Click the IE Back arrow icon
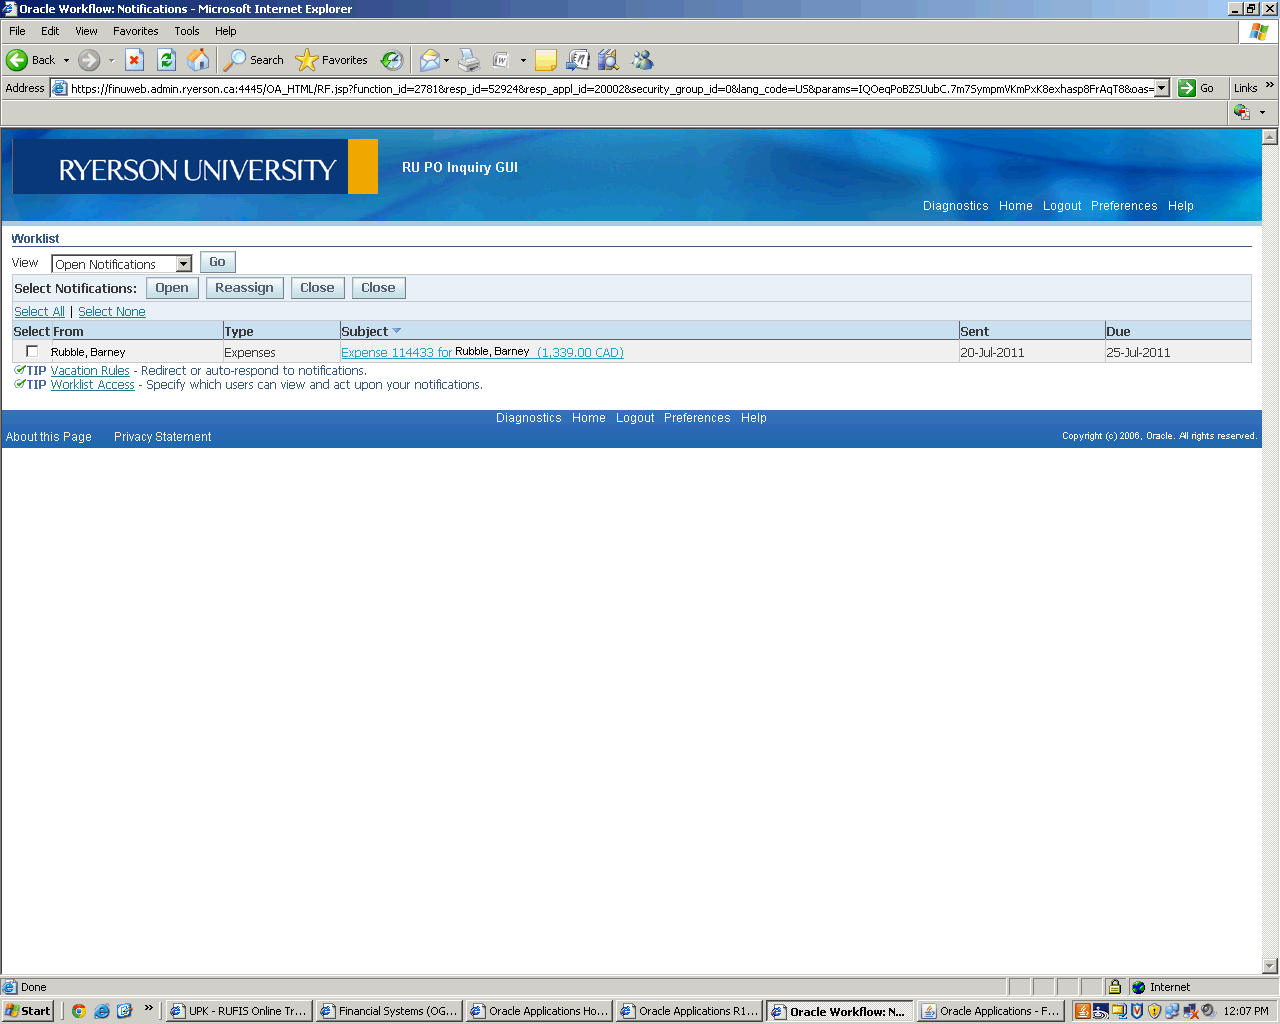This screenshot has width=1280, height=1024. tap(18, 60)
